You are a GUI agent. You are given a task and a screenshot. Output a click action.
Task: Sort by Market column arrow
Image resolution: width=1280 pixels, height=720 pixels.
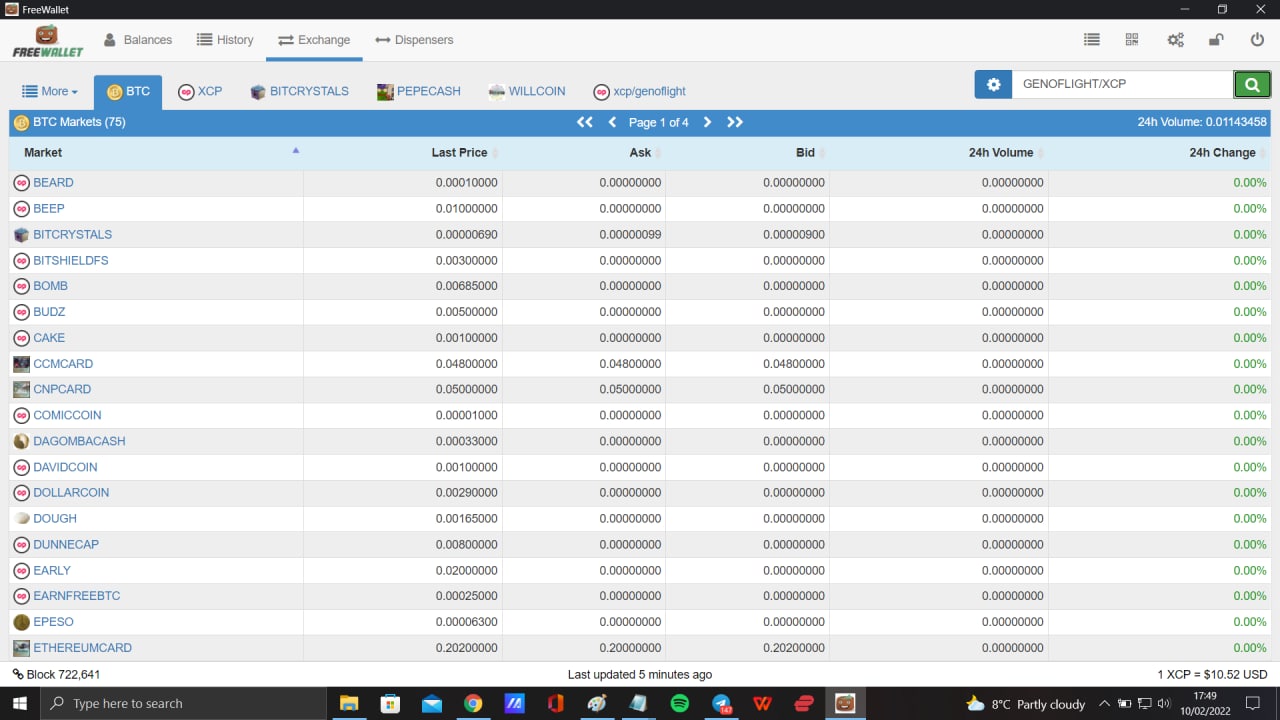pos(295,151)
